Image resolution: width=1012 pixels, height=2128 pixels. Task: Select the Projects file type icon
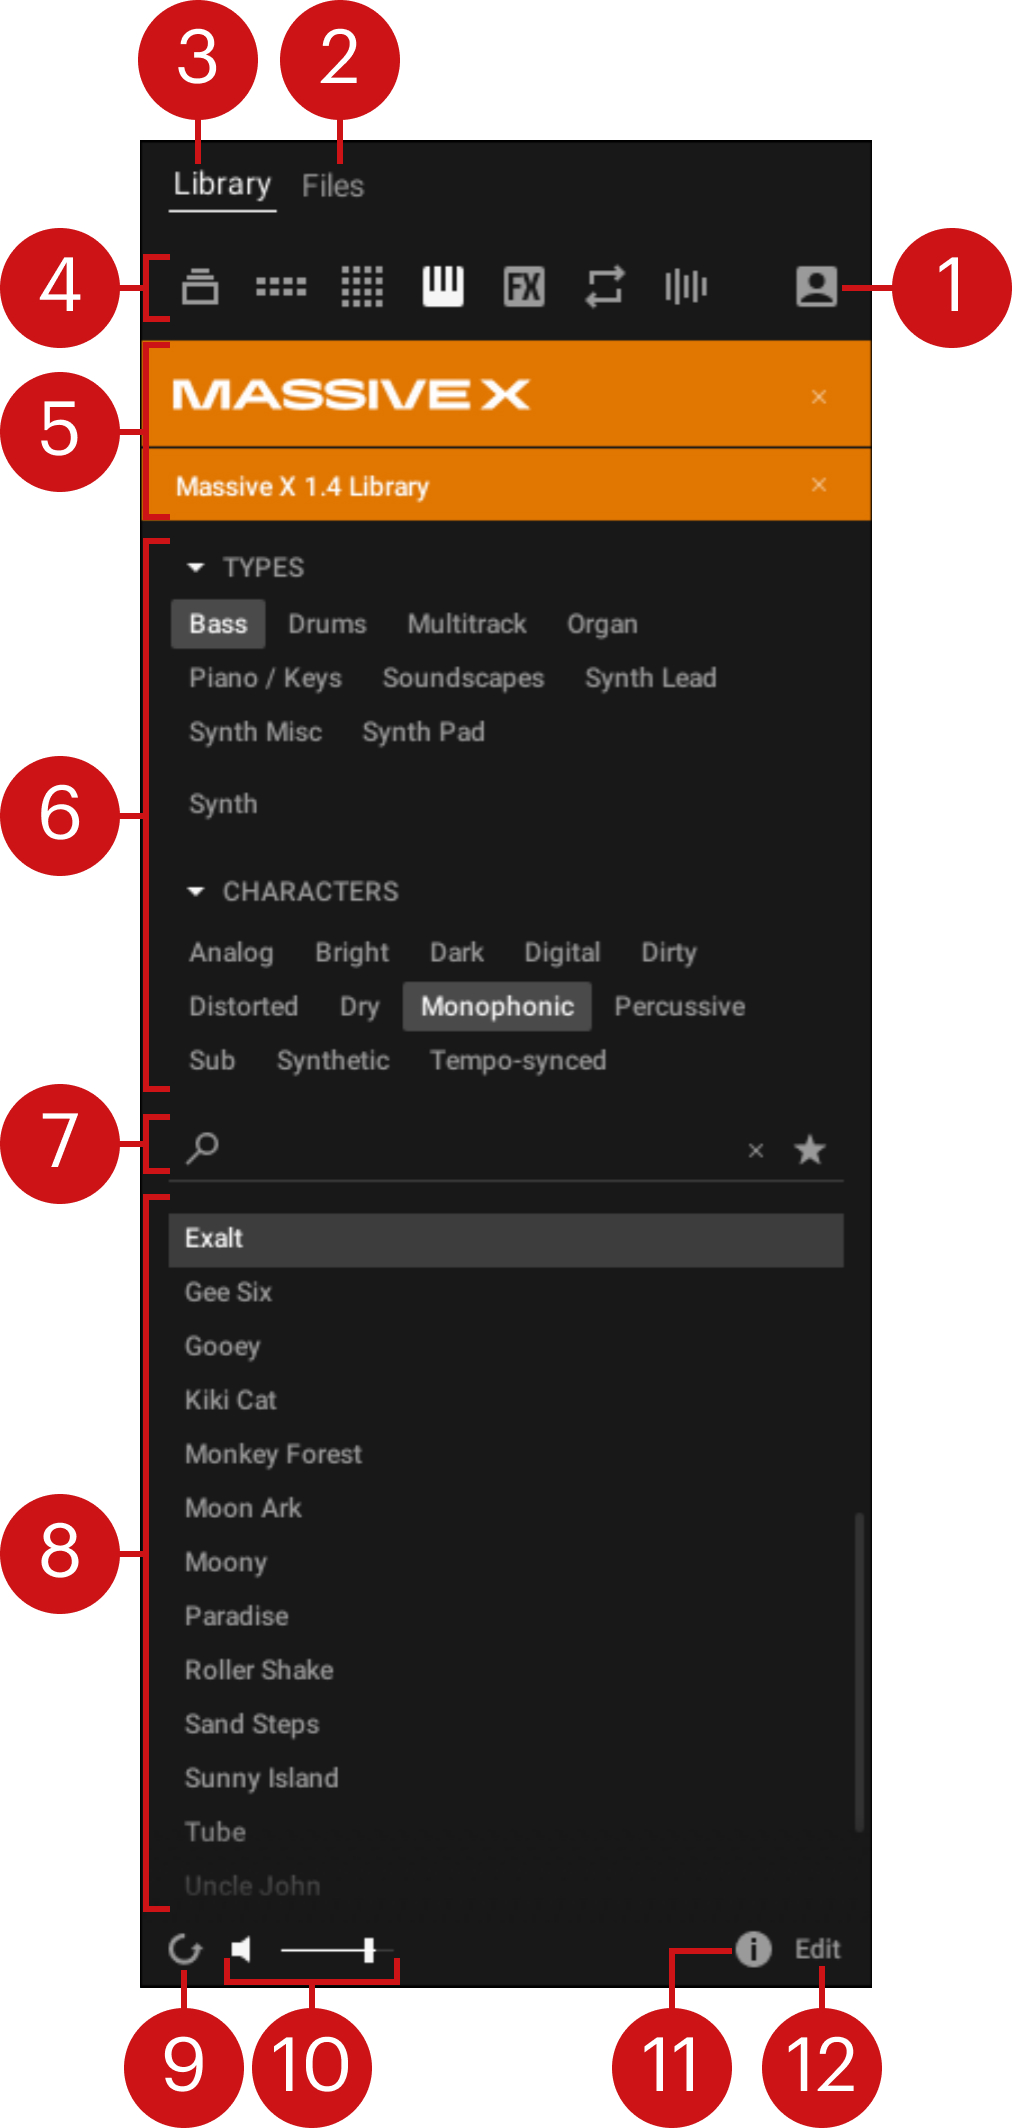point(200,287)
